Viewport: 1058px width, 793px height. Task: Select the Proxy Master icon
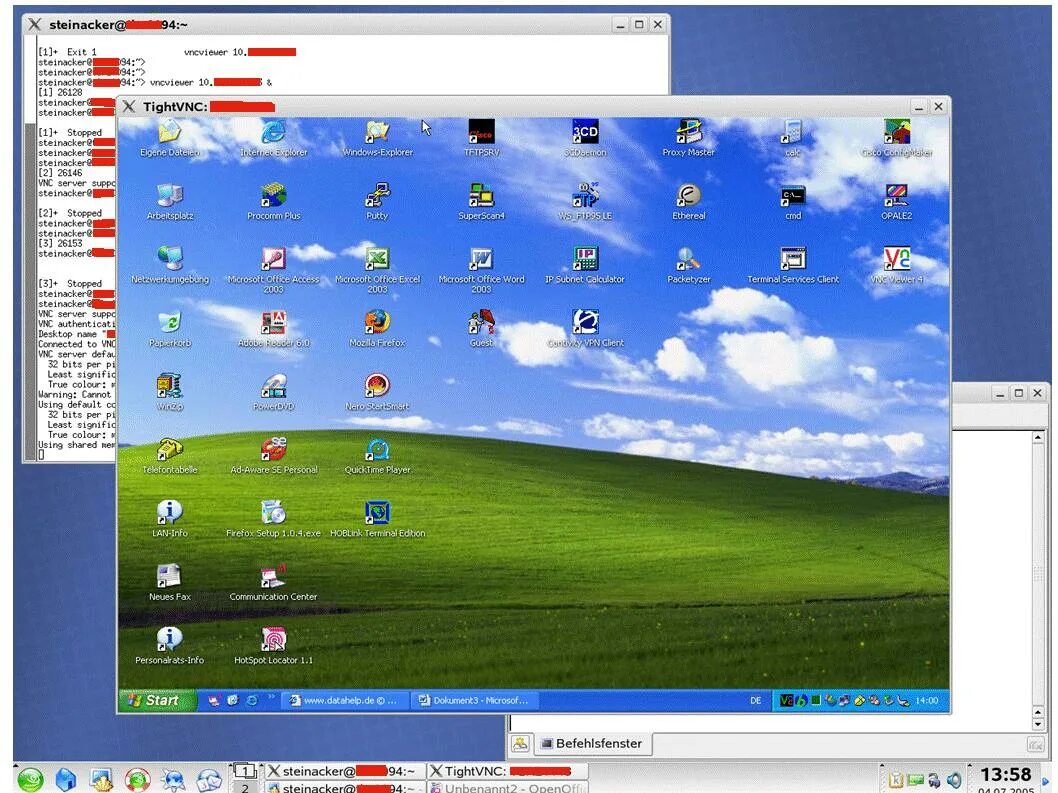(688, 132)
